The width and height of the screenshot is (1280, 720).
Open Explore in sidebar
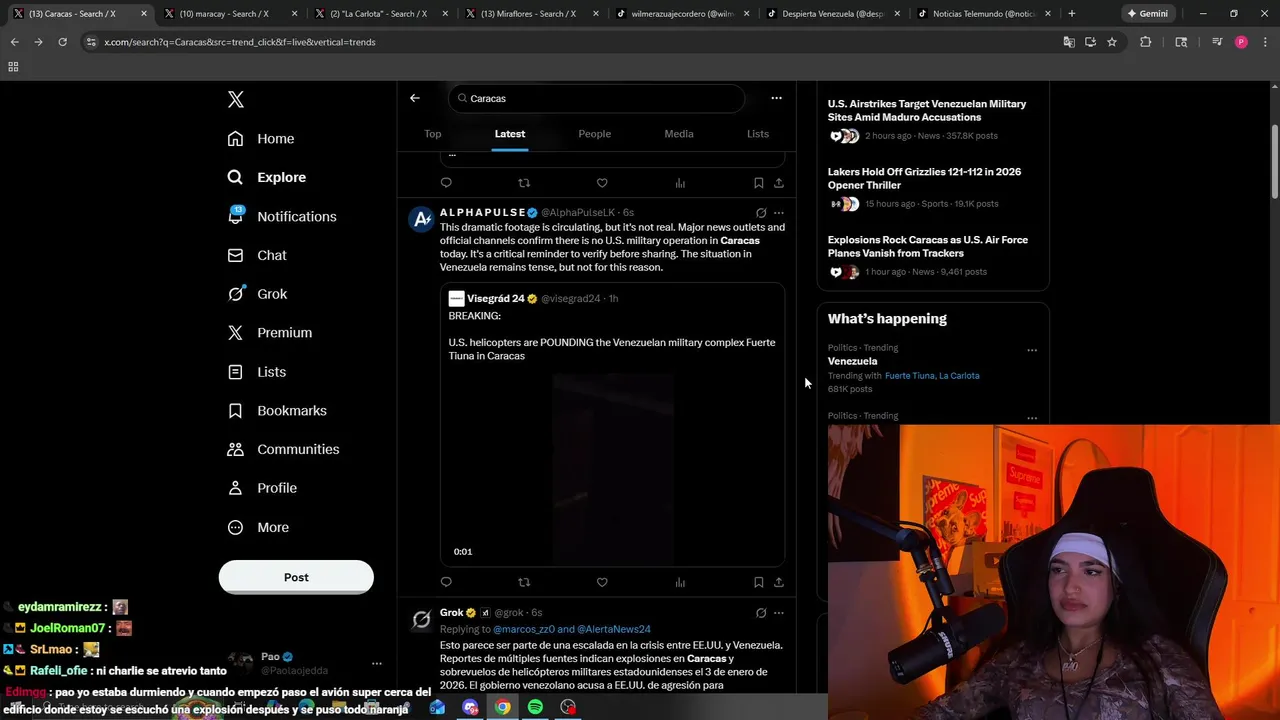(x=267, y=177)
